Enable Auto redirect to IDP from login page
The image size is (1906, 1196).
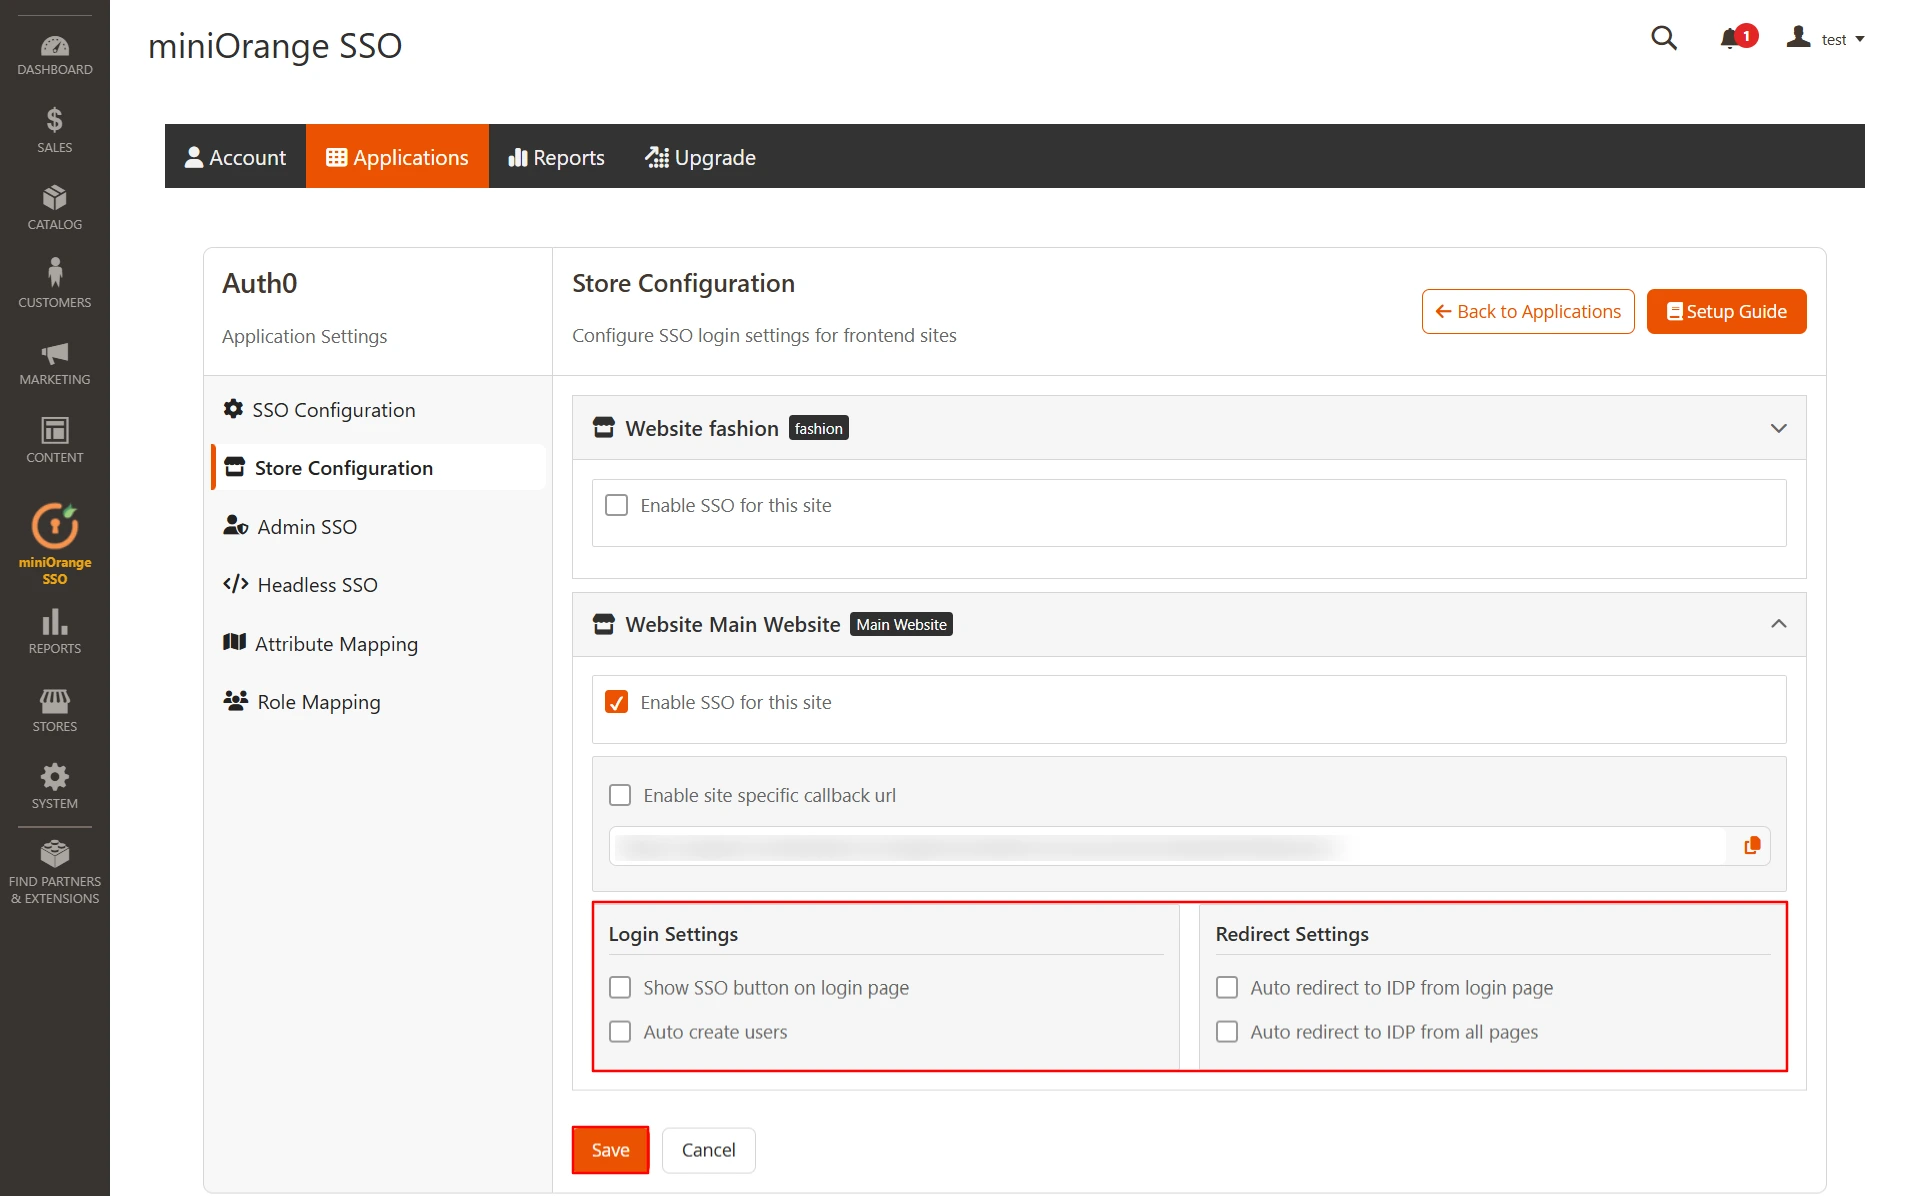click(1226, 987)
